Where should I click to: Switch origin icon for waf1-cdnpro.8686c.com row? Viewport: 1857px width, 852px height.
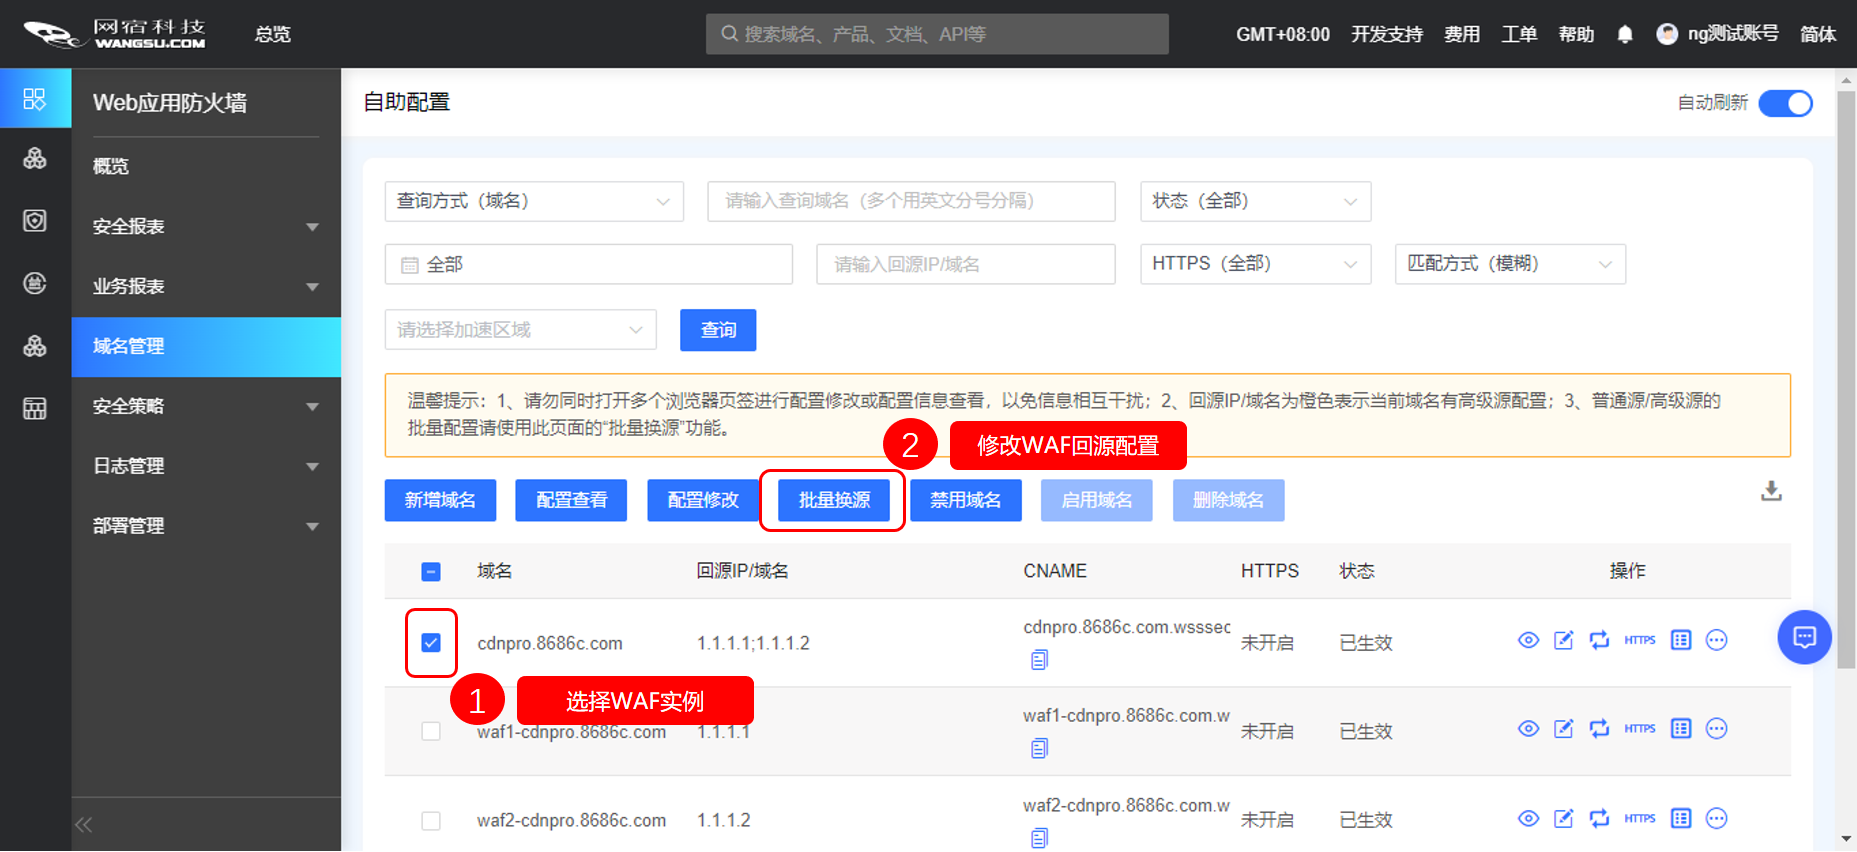point(1600,728)
